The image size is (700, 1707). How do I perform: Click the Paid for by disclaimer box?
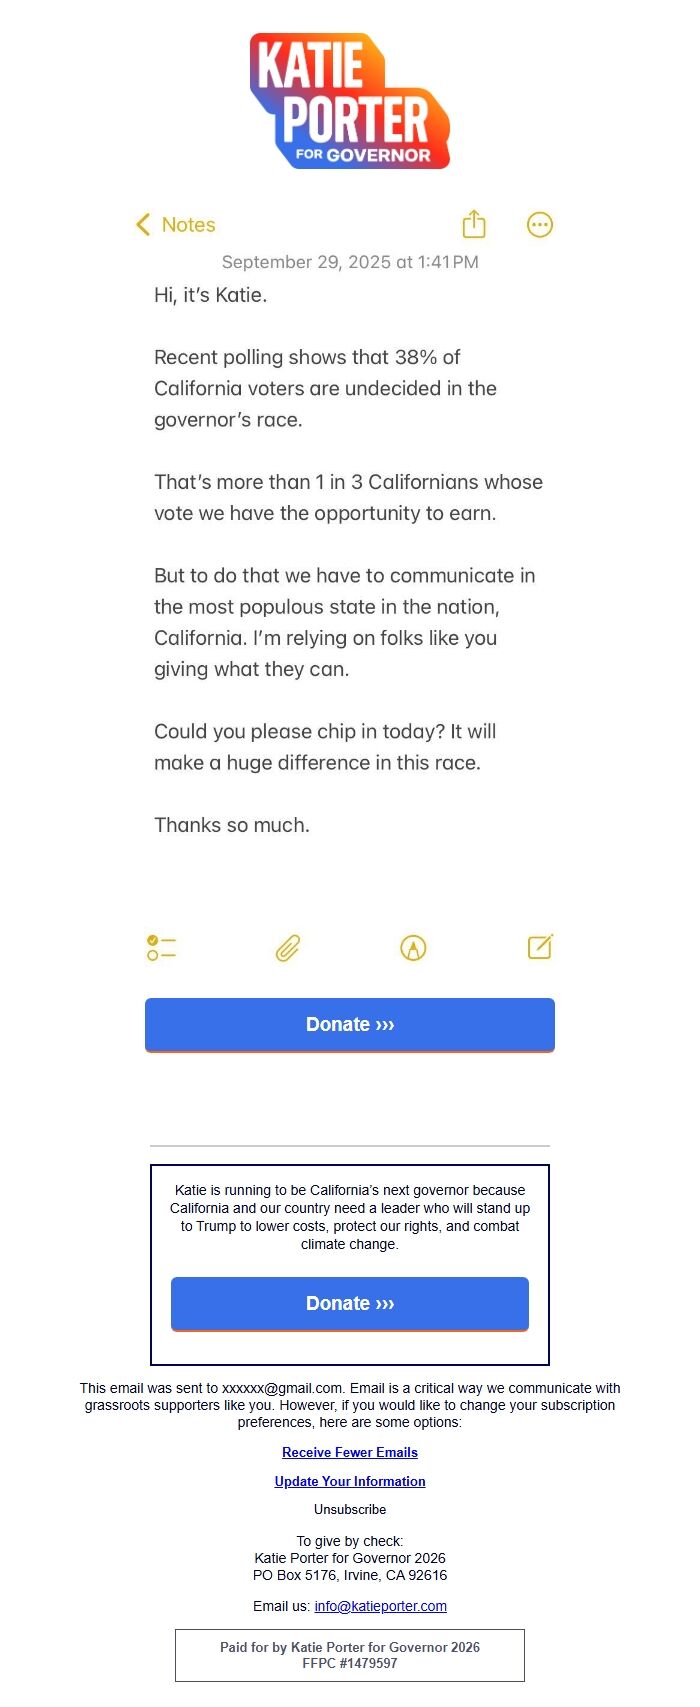(x=350, y=1655)
